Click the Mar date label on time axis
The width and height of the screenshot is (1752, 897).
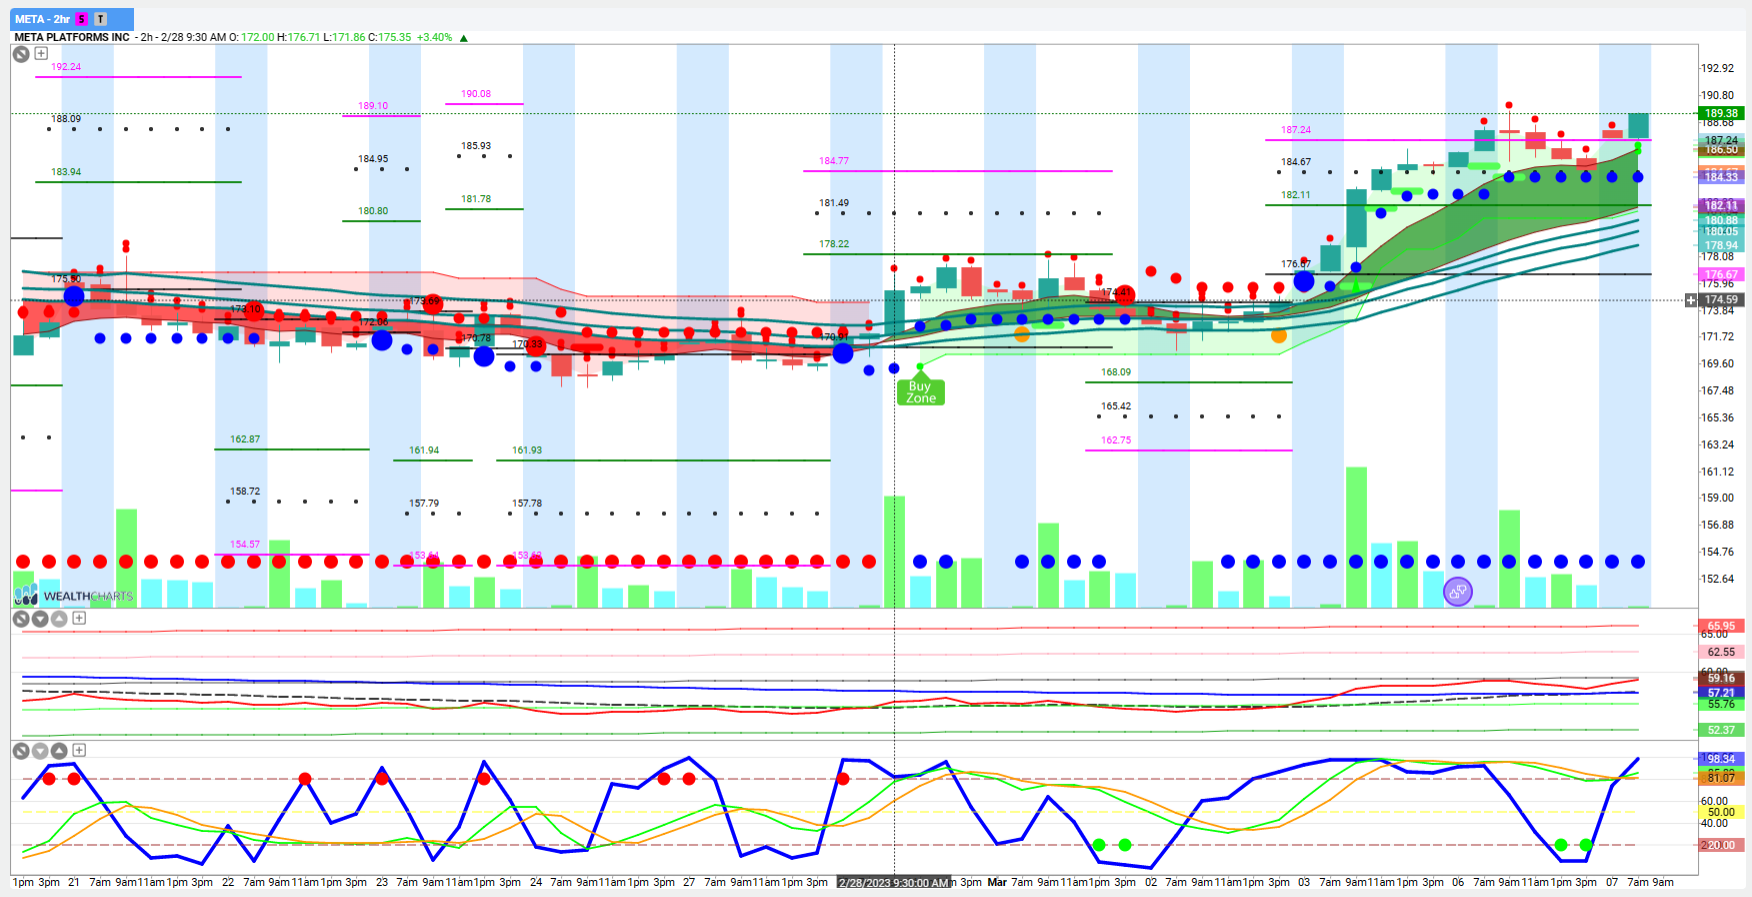coord(997,882)
